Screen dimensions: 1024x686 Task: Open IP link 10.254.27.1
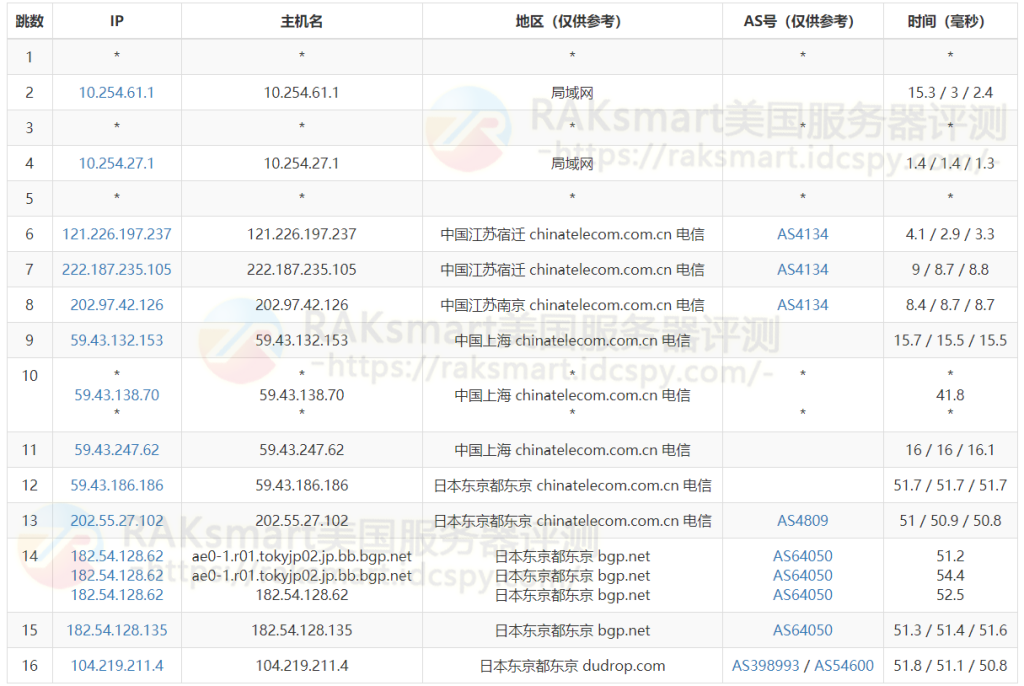tap(116, 163)
